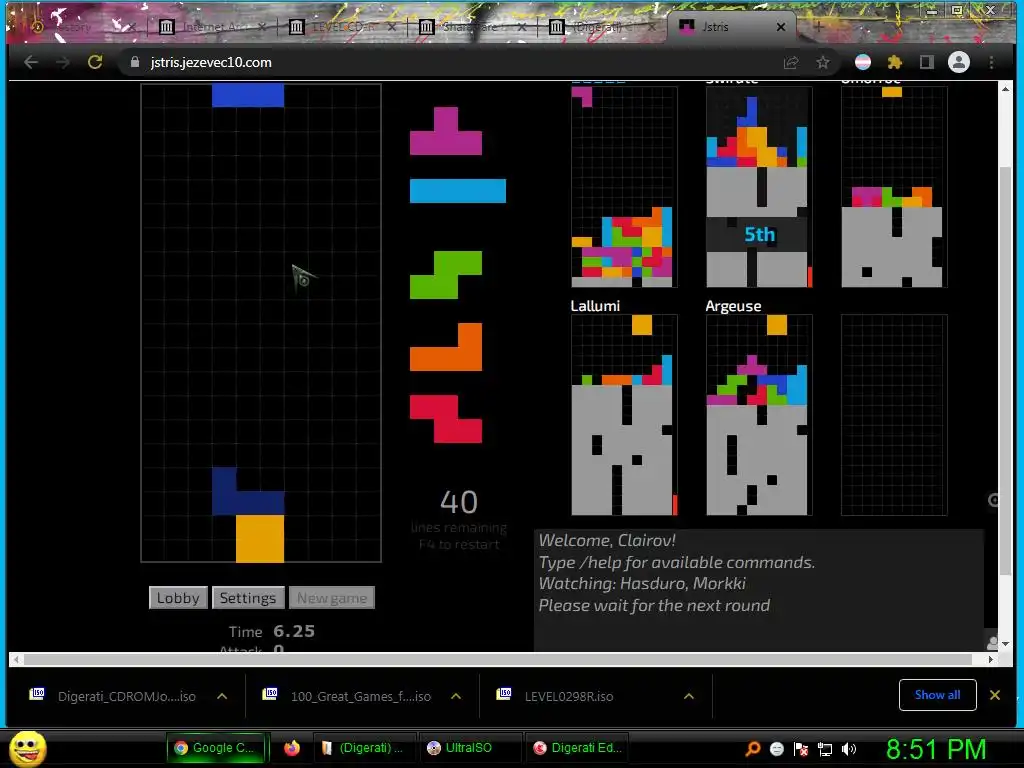Return to the Lobby
Image resolution: width=1024 pixels, height=768 pixels.
pos(178,598)
